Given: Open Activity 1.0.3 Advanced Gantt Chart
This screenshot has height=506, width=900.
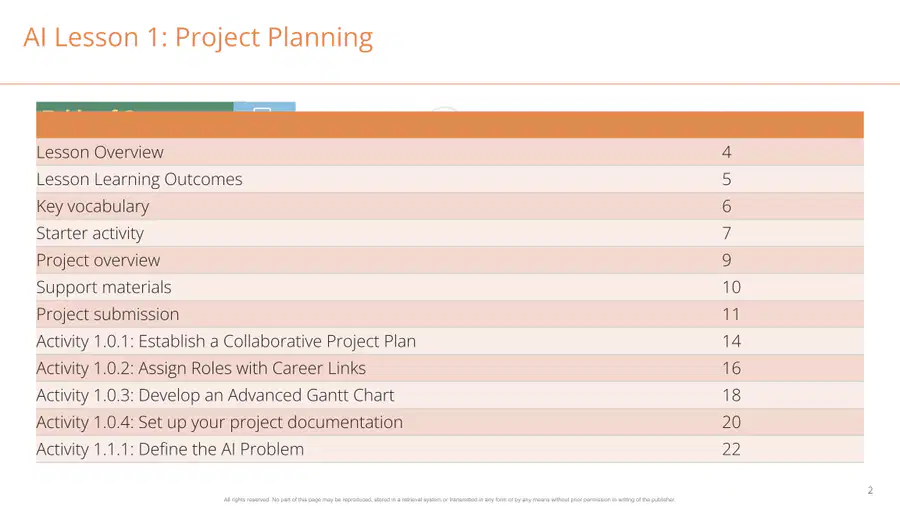Looking at the screenshot, I should click(x=449, y=395).
